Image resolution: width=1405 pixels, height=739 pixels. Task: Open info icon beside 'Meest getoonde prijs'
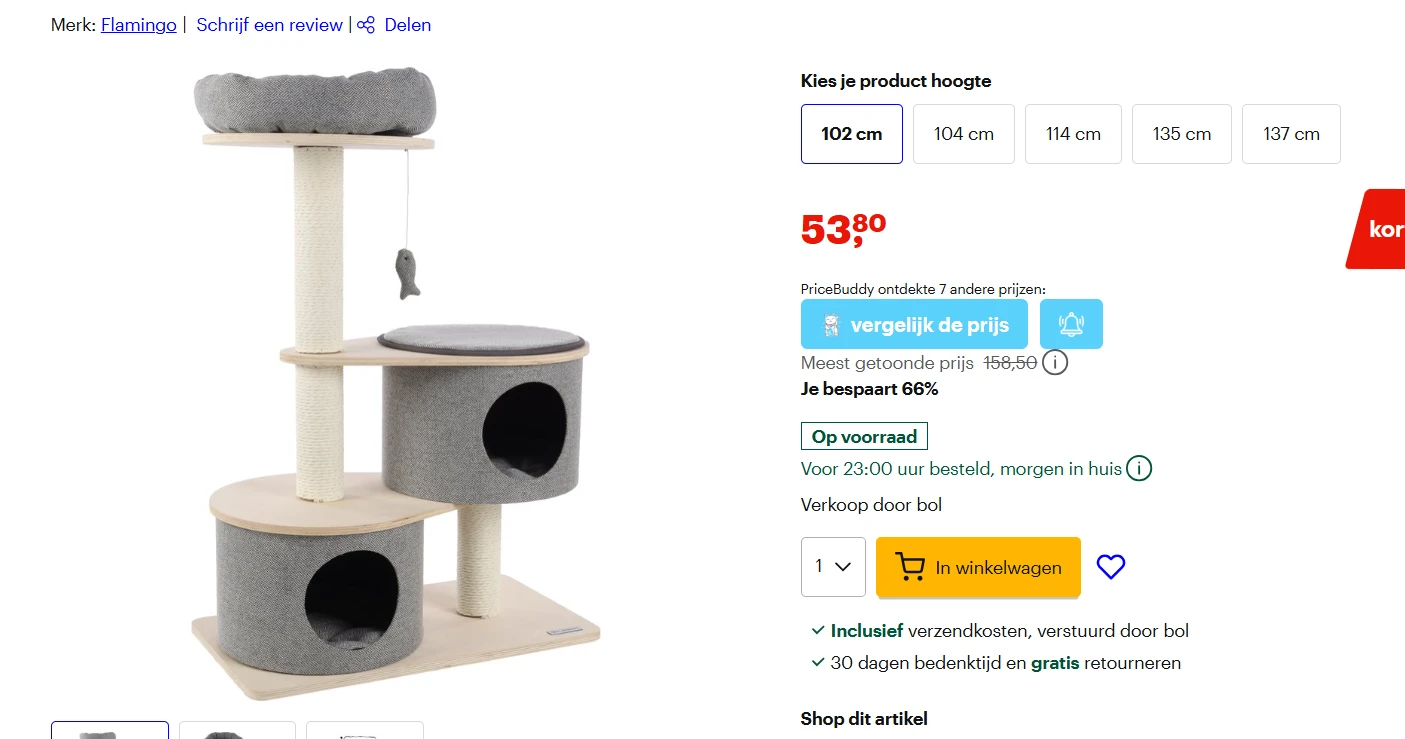(x=1055, y=362)
